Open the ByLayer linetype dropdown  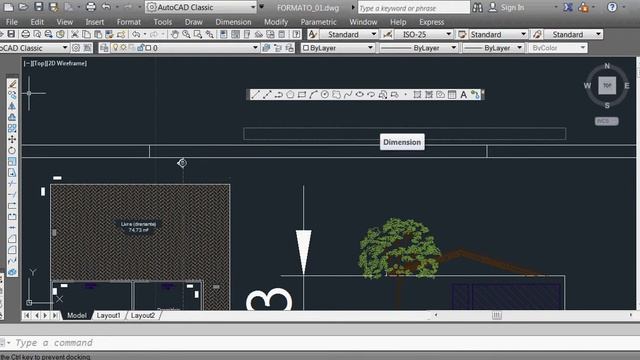coord(418,48)
